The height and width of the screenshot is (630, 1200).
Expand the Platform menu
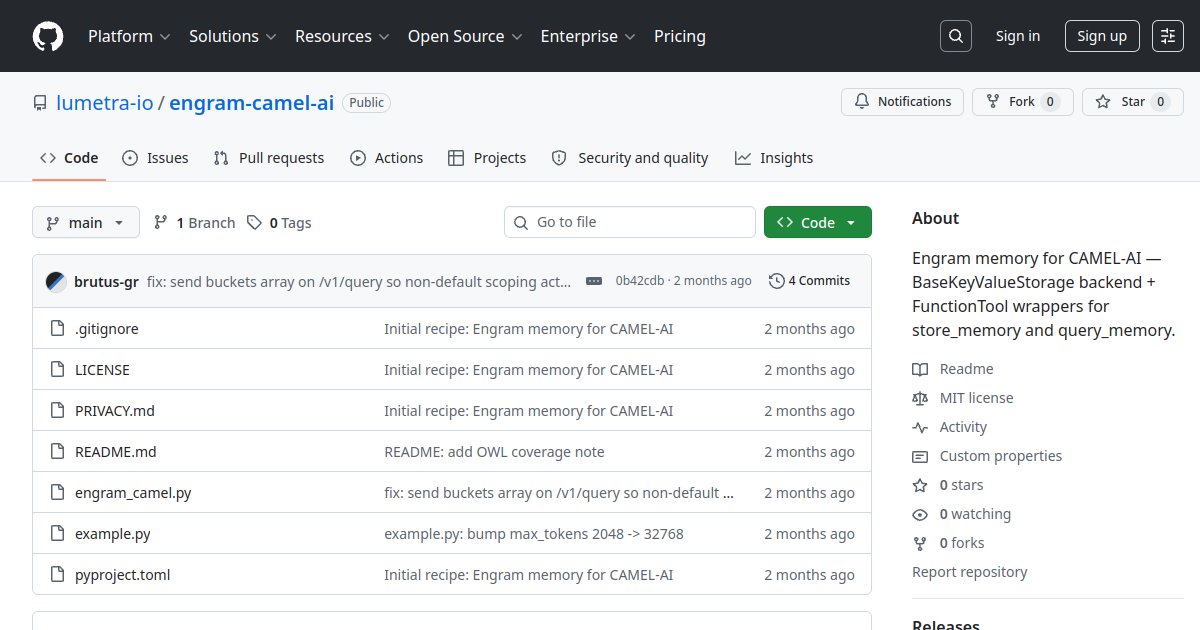point(129,36)
